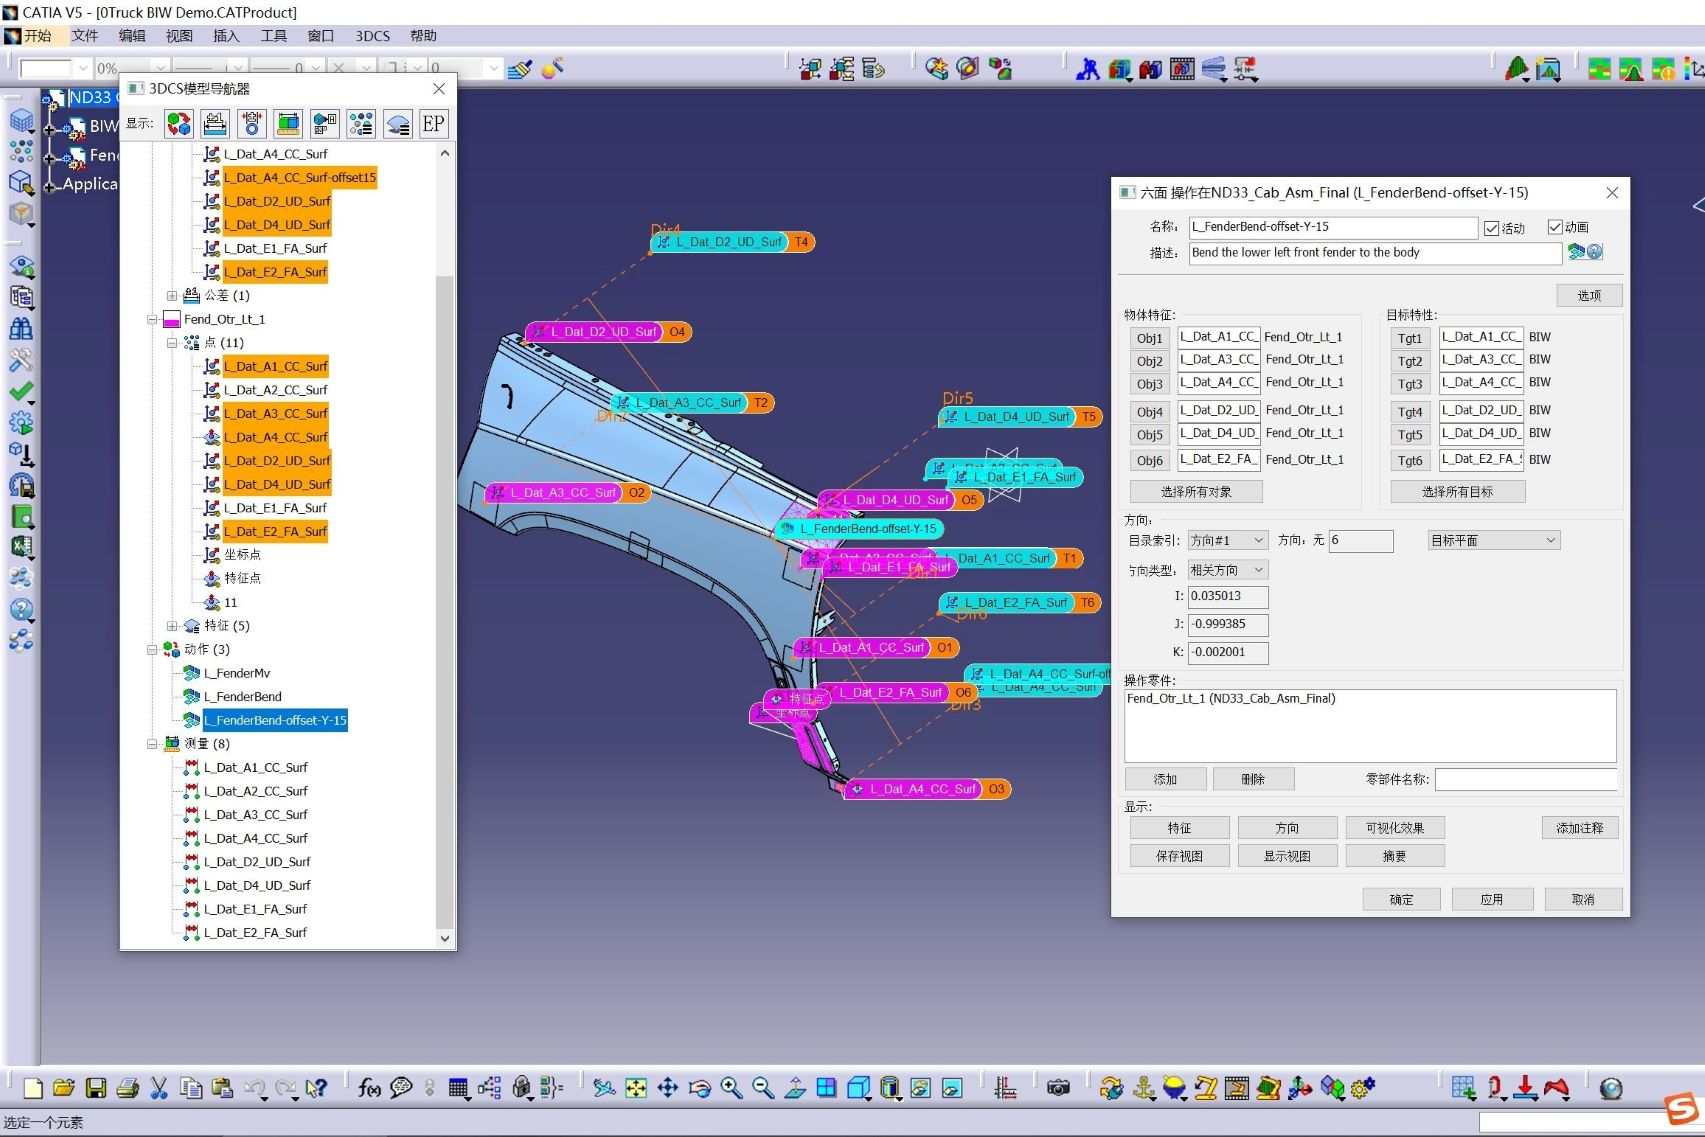
Task: Collapse the 动作 (3) tree node
Action: 152,650
